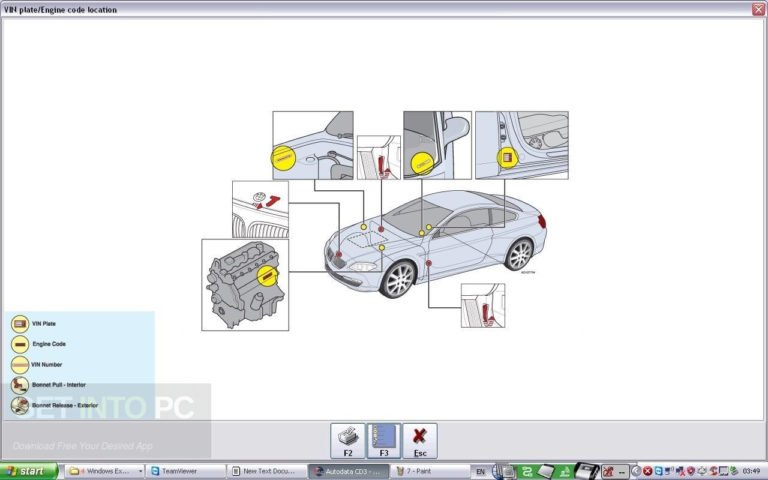Select the door pillar VIN plate inset
768x480 pixels.
[521, 144]
